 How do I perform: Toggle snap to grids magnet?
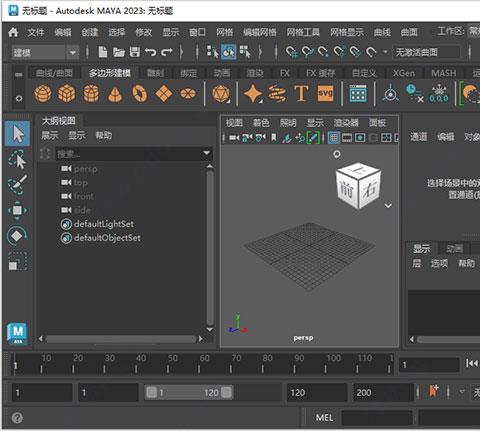pos(292,52)
